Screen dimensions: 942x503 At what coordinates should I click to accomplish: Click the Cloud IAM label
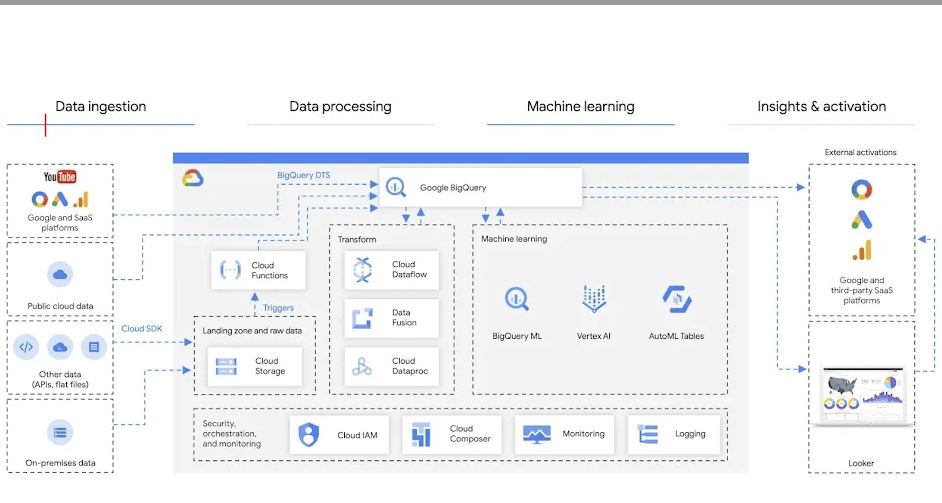357,435
